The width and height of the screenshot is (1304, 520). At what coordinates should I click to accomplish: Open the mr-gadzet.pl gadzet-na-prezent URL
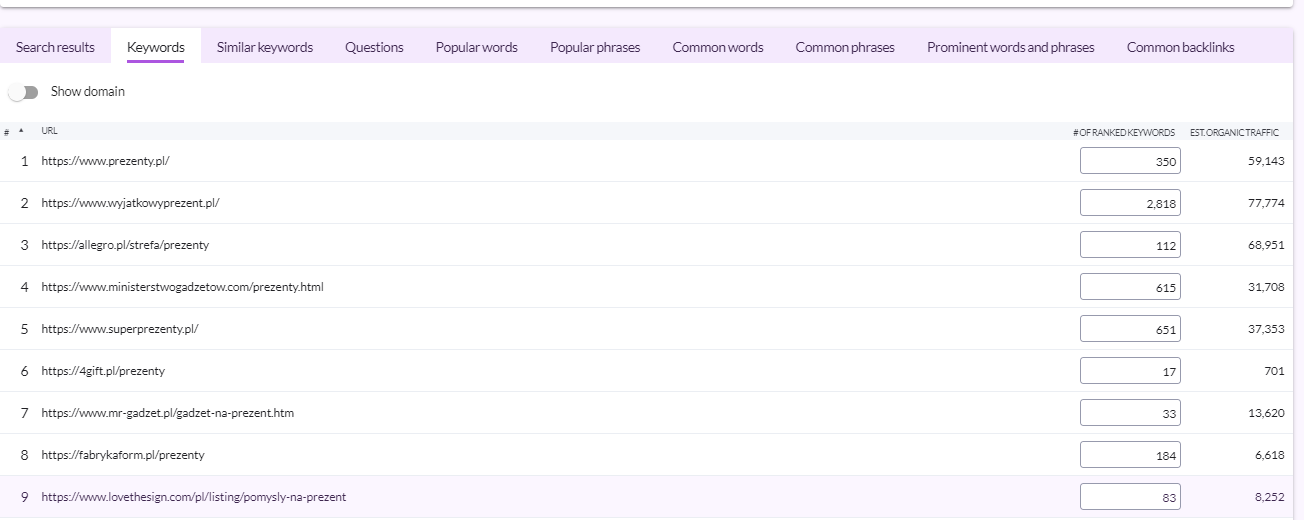[x=167, y=413]
